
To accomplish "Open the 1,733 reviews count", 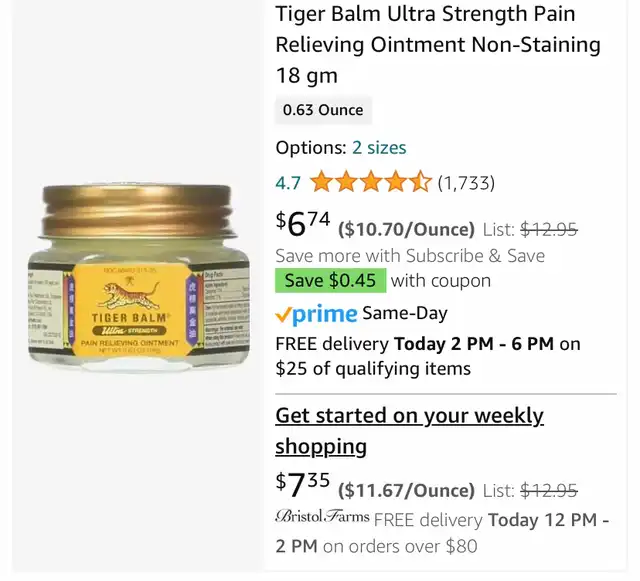I will point(466,183).
